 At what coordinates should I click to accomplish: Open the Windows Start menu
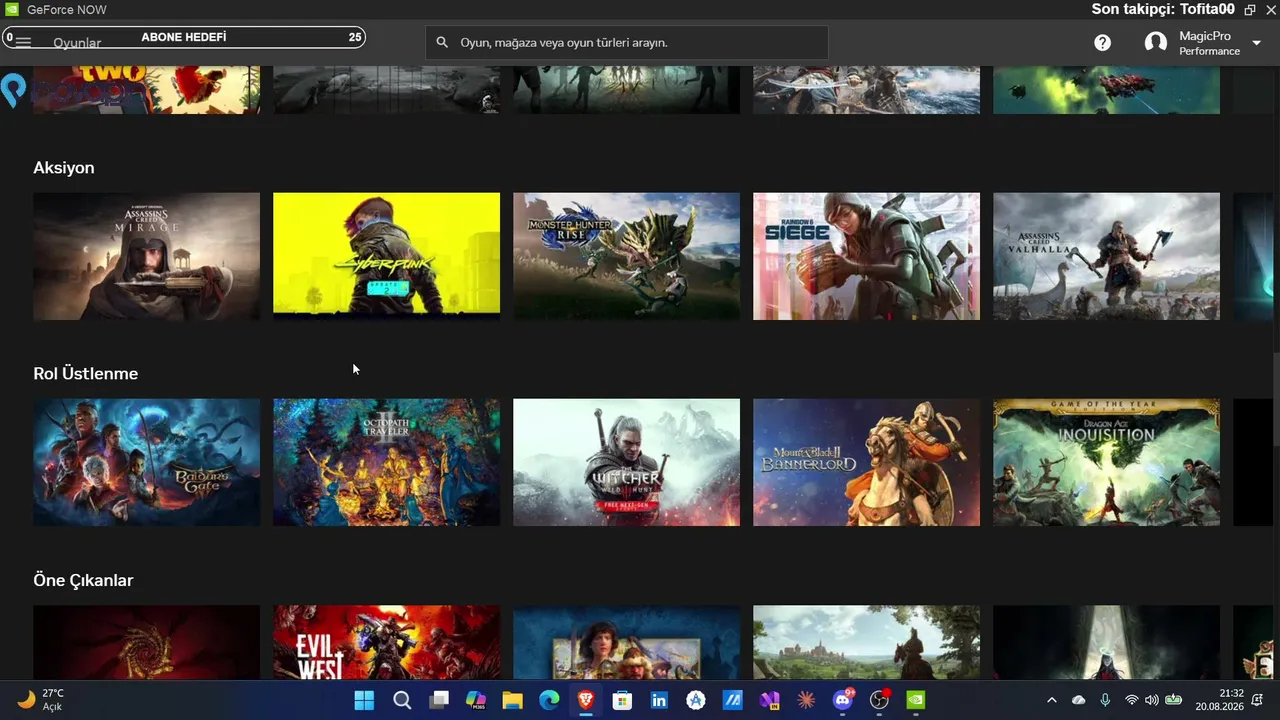pos(364,700)
